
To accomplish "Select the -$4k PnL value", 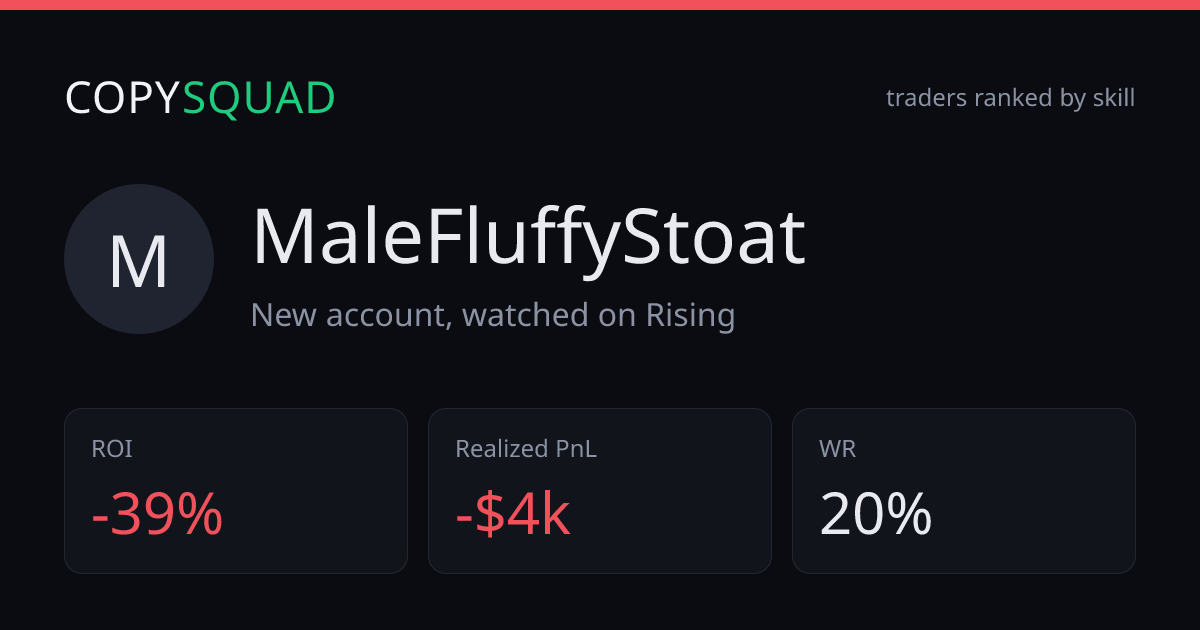I will [513, 515].
